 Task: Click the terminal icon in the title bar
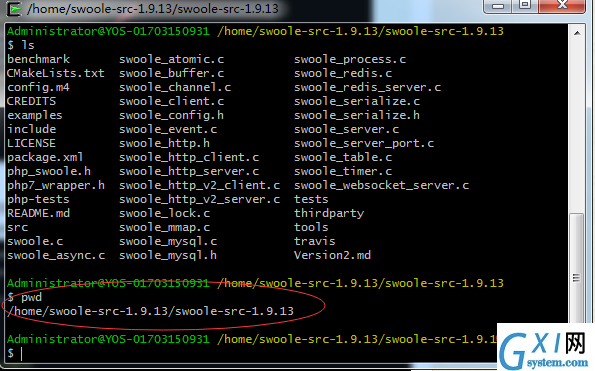pos(14,9)
